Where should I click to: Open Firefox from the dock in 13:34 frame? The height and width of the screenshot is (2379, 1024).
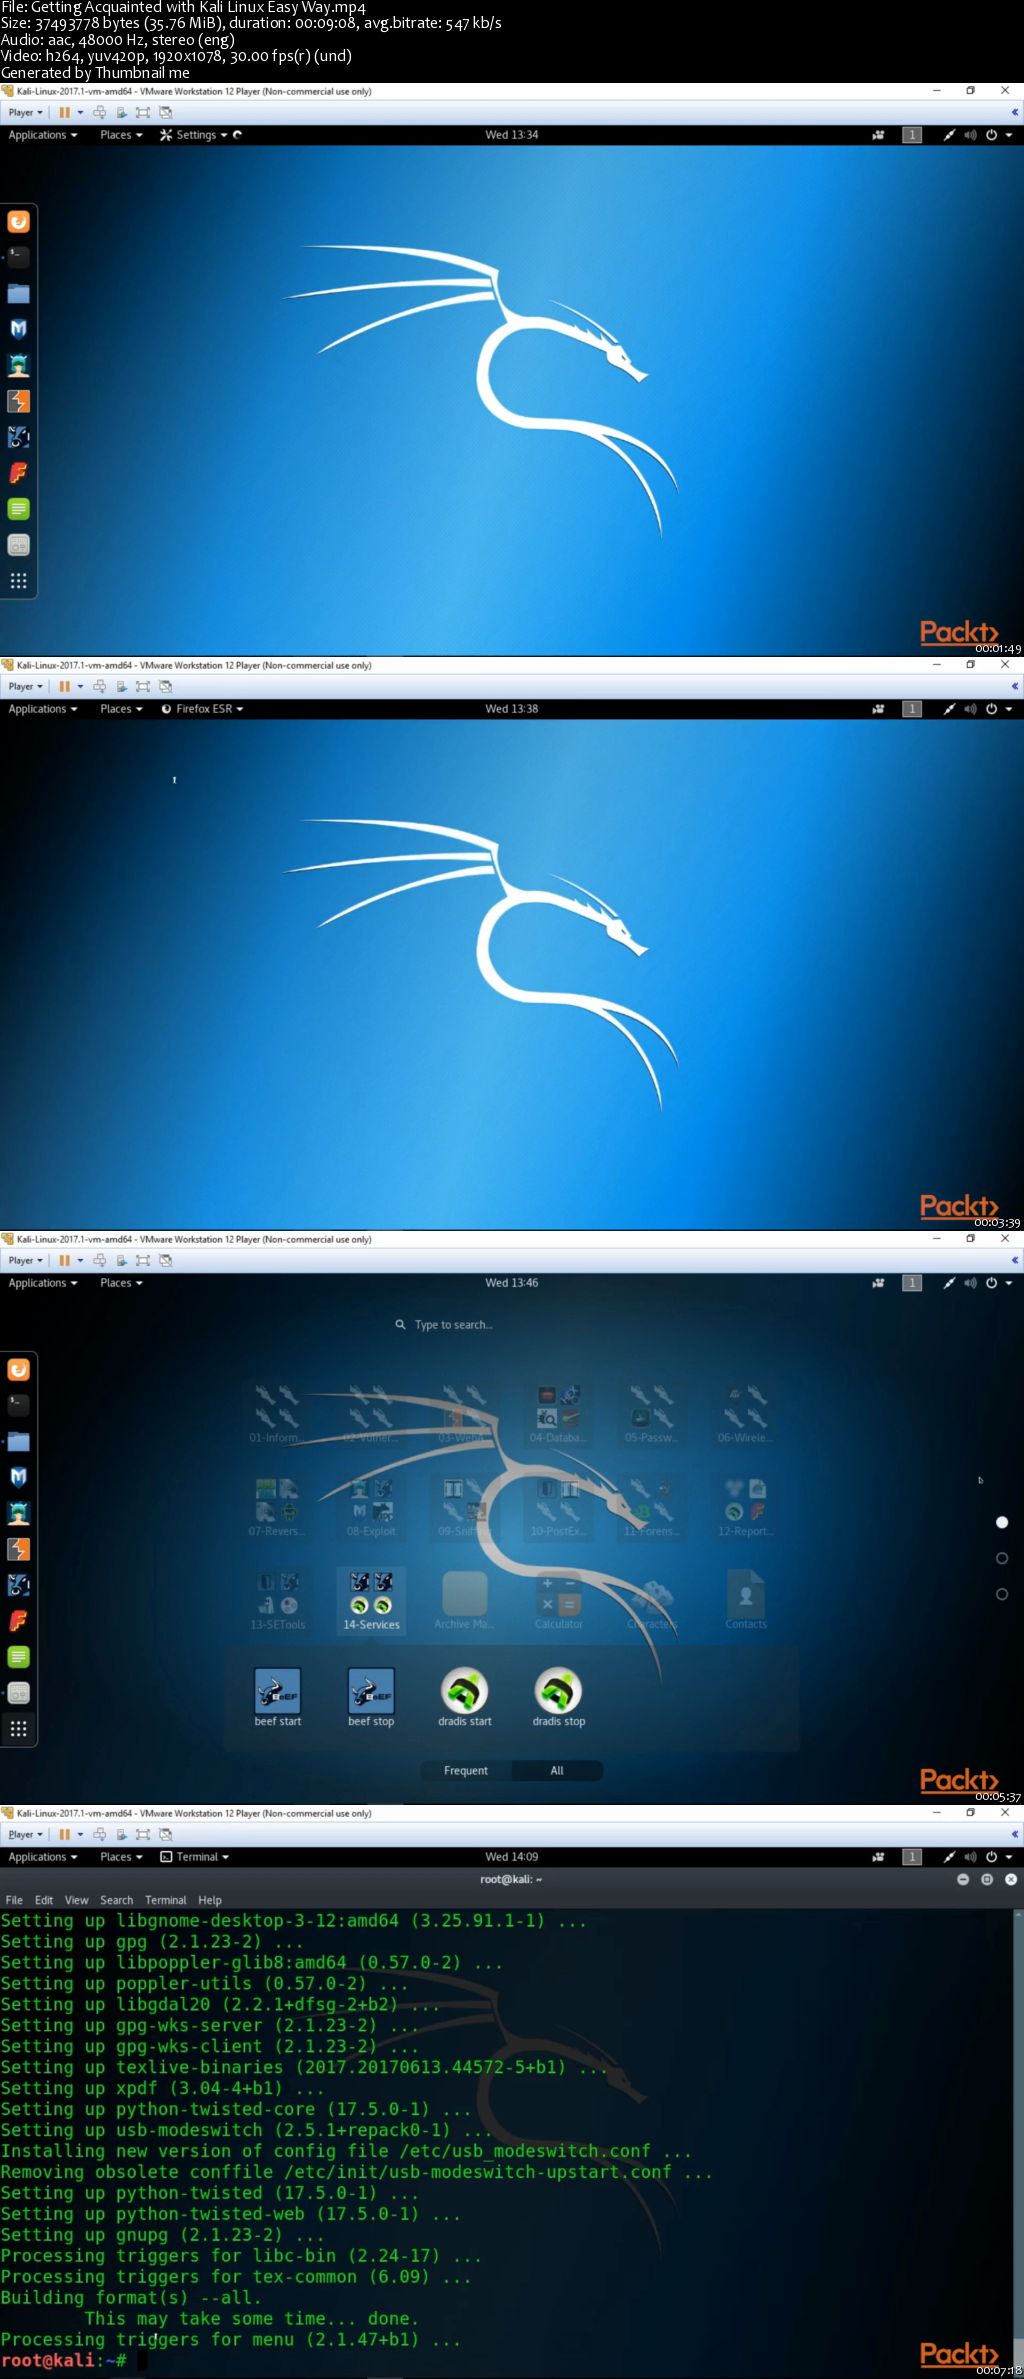[18, 222]
